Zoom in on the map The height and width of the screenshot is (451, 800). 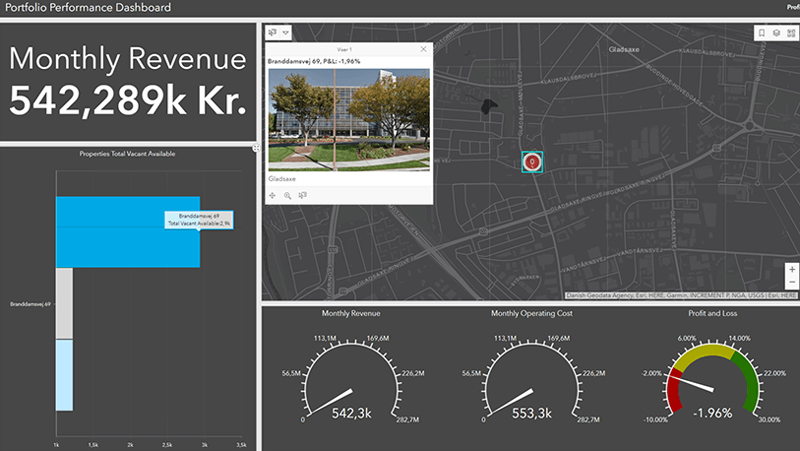coord(792,269)
